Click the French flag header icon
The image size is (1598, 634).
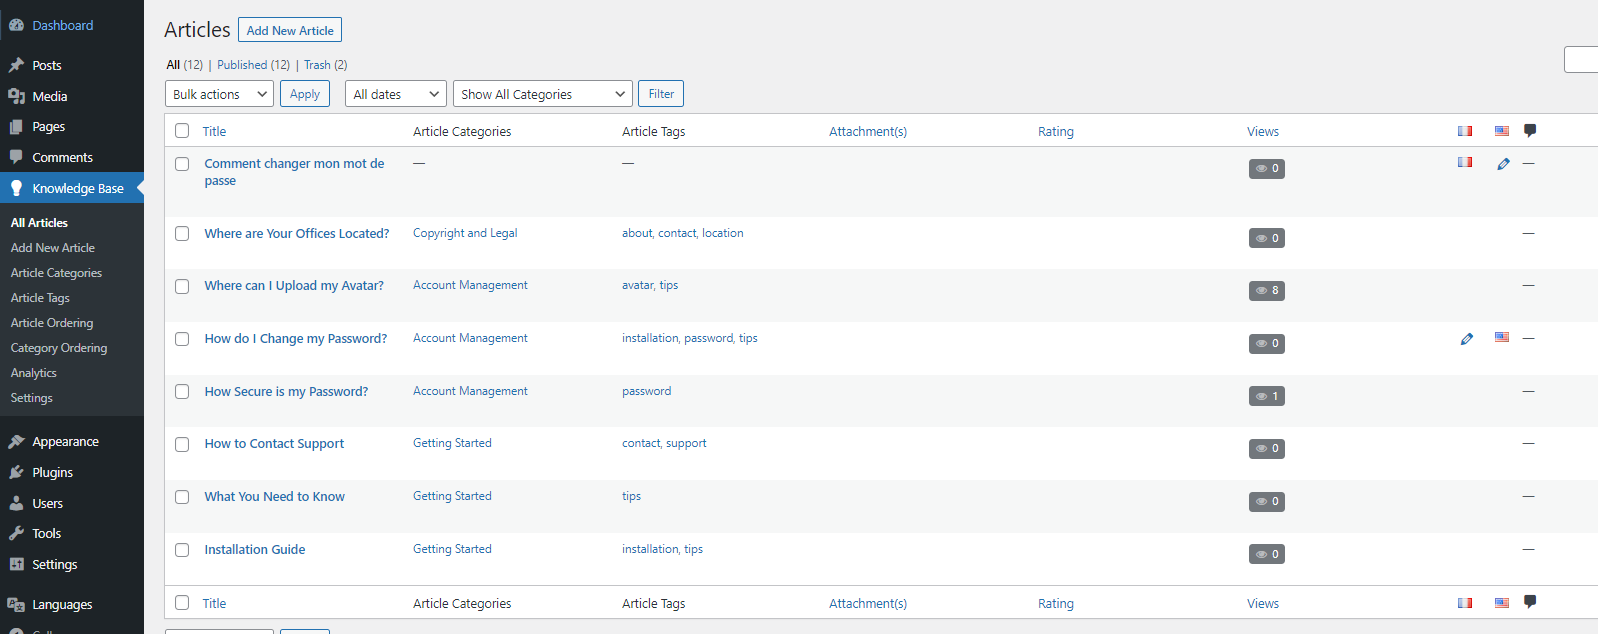1465,131
